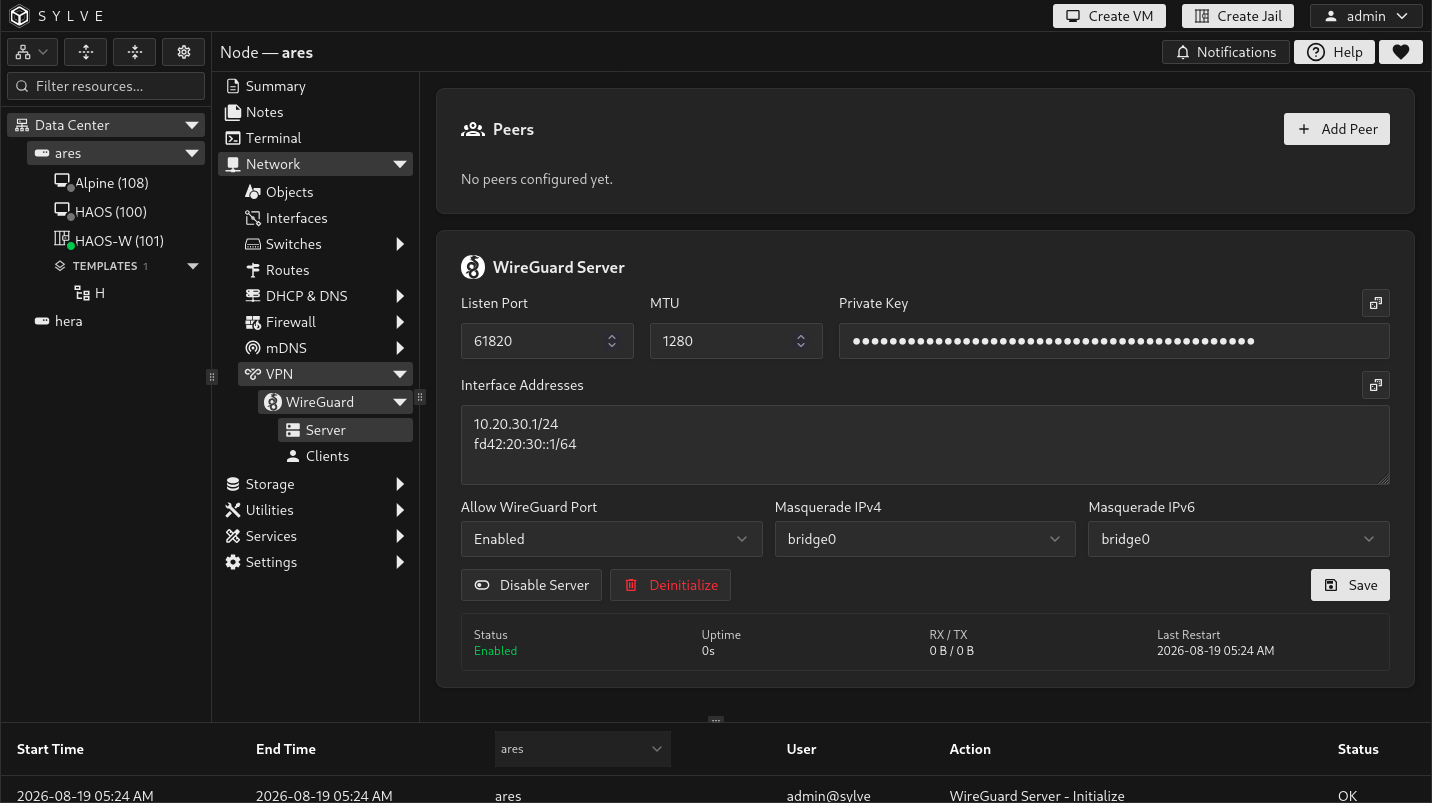Click the Create VM button
The image size is (1432, 803).
(1109, 16)
